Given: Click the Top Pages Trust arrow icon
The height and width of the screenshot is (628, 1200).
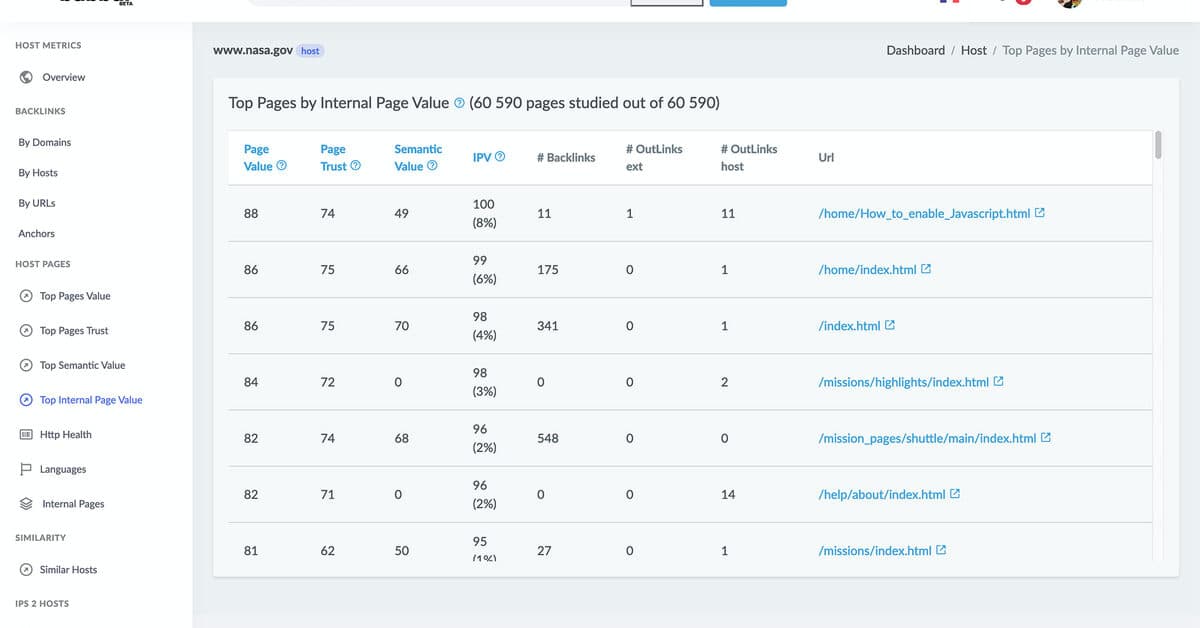Looking at the screenshot, I should click(x=26, y=331).
